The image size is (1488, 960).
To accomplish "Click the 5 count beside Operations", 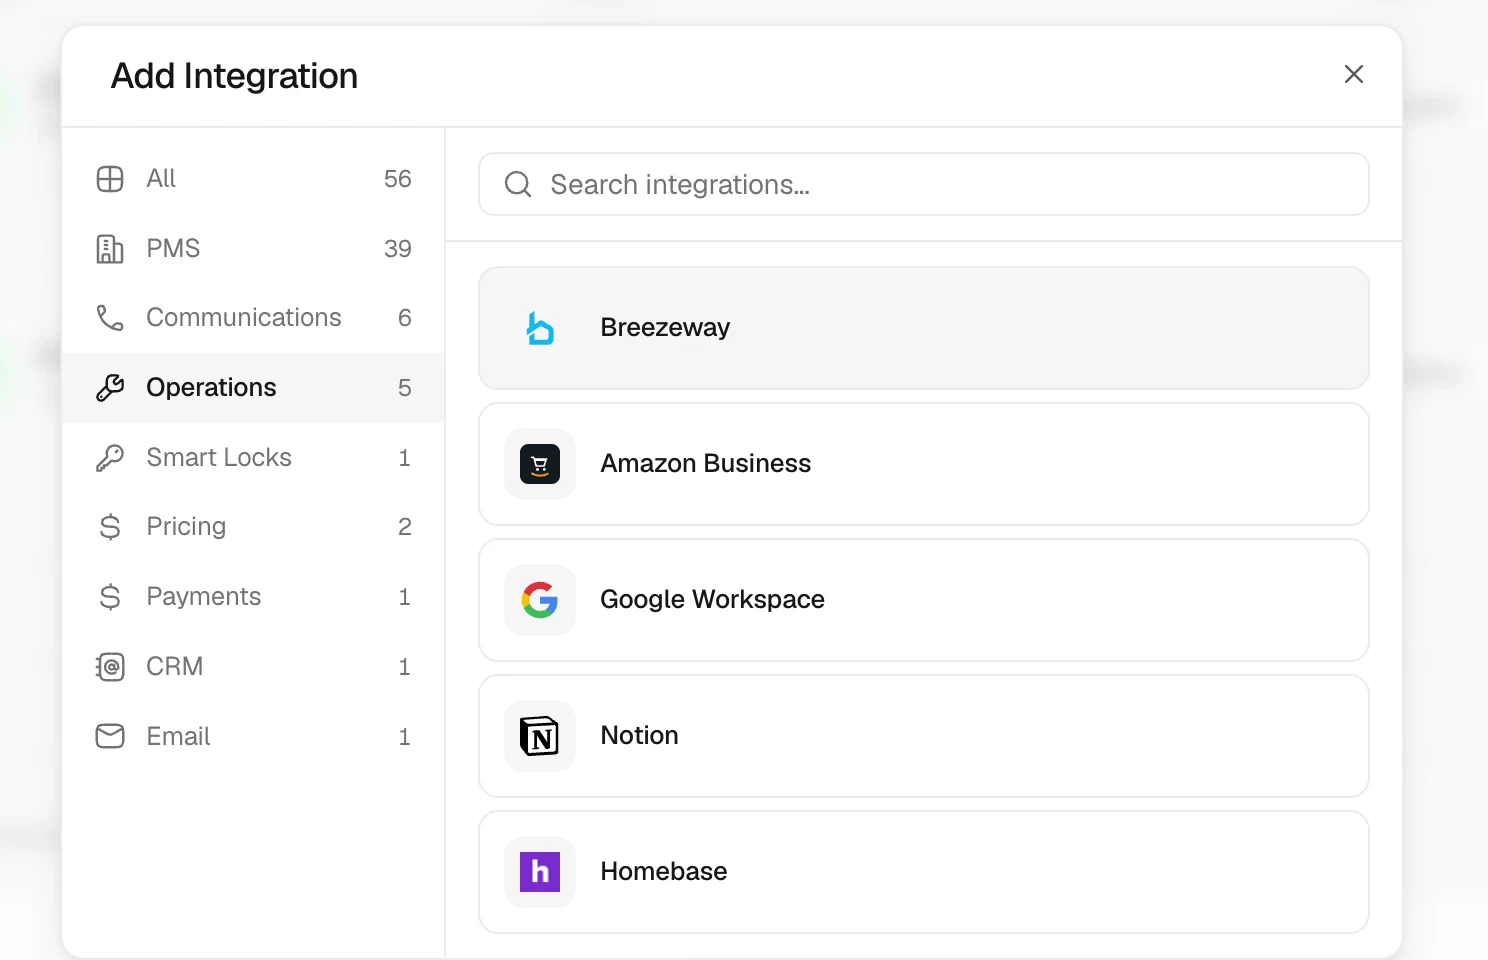I will pos(405,388).
